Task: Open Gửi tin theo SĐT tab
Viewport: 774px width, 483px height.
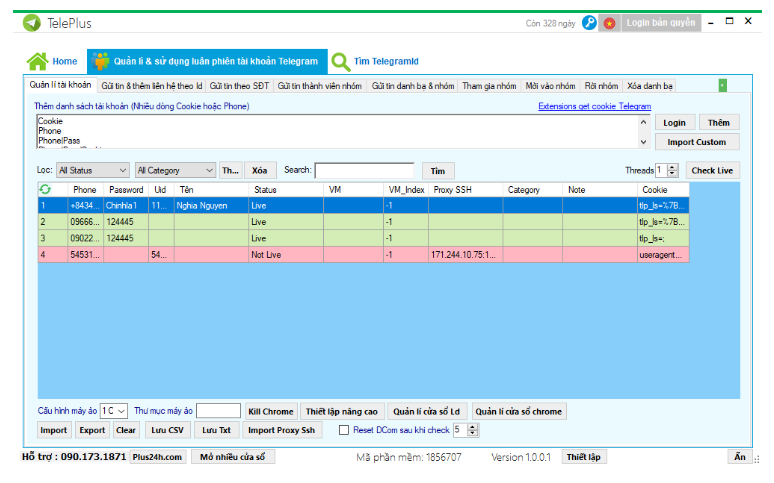Action: tap(239, 86)
